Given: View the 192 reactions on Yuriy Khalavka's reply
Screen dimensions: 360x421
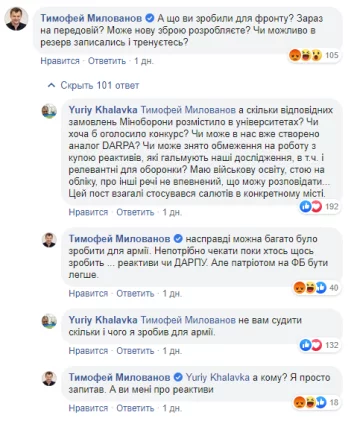Looking at the screenshot, I should pos(319,206).
